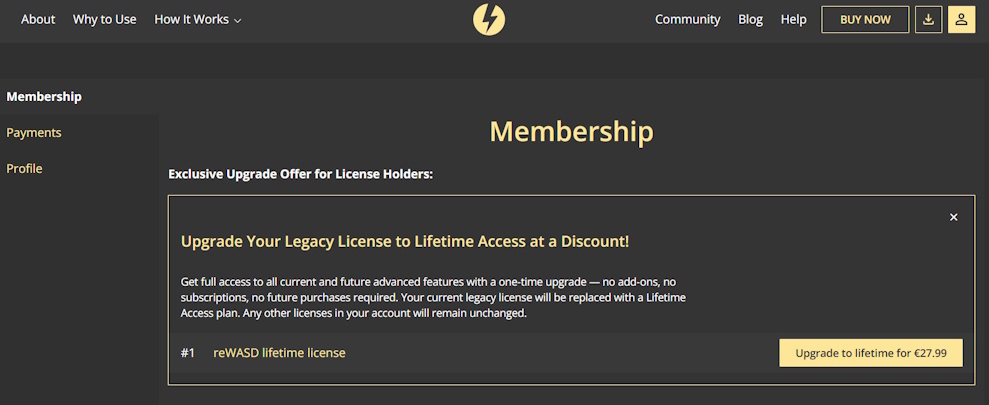Click the Upgrade Your Legacy License heading
The height and width of the screenshot is (405, 989).
click(x=405, y=242)
